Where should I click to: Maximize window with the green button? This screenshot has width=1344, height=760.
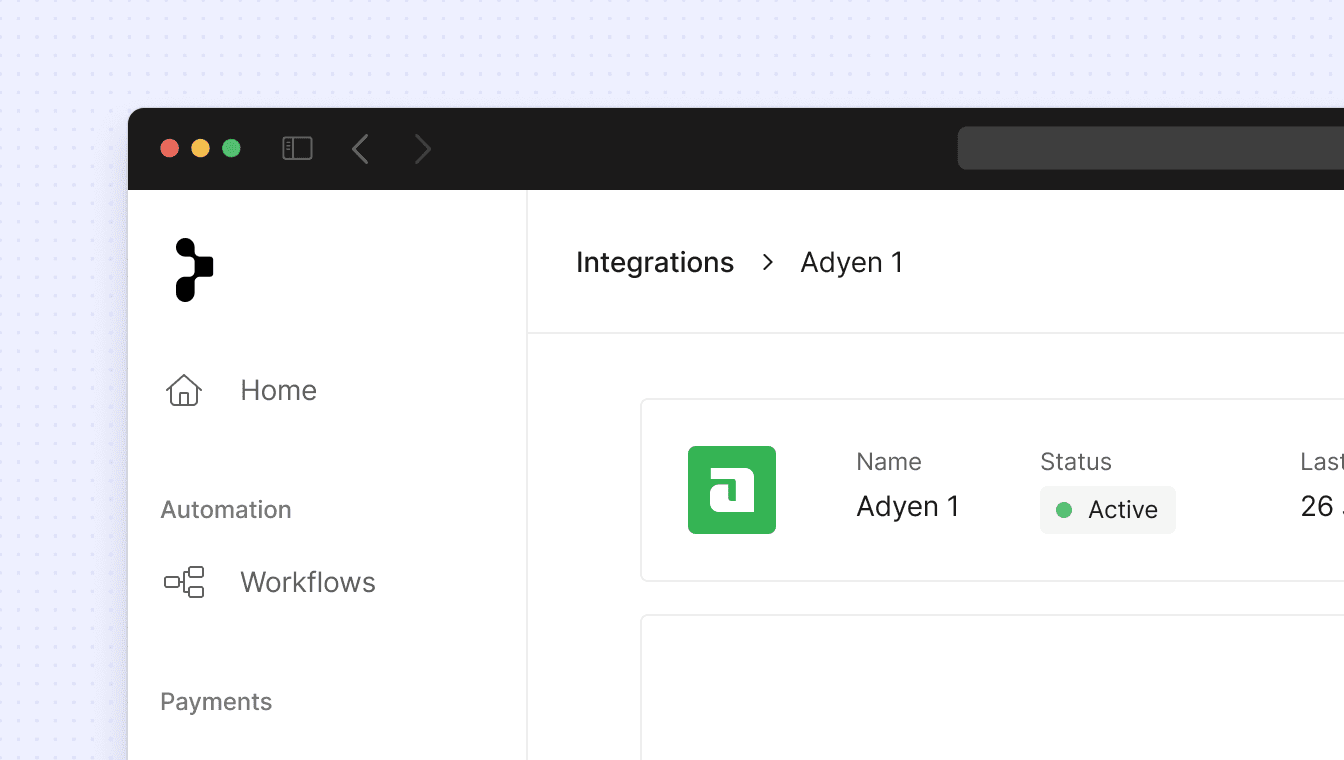[231, 148]
